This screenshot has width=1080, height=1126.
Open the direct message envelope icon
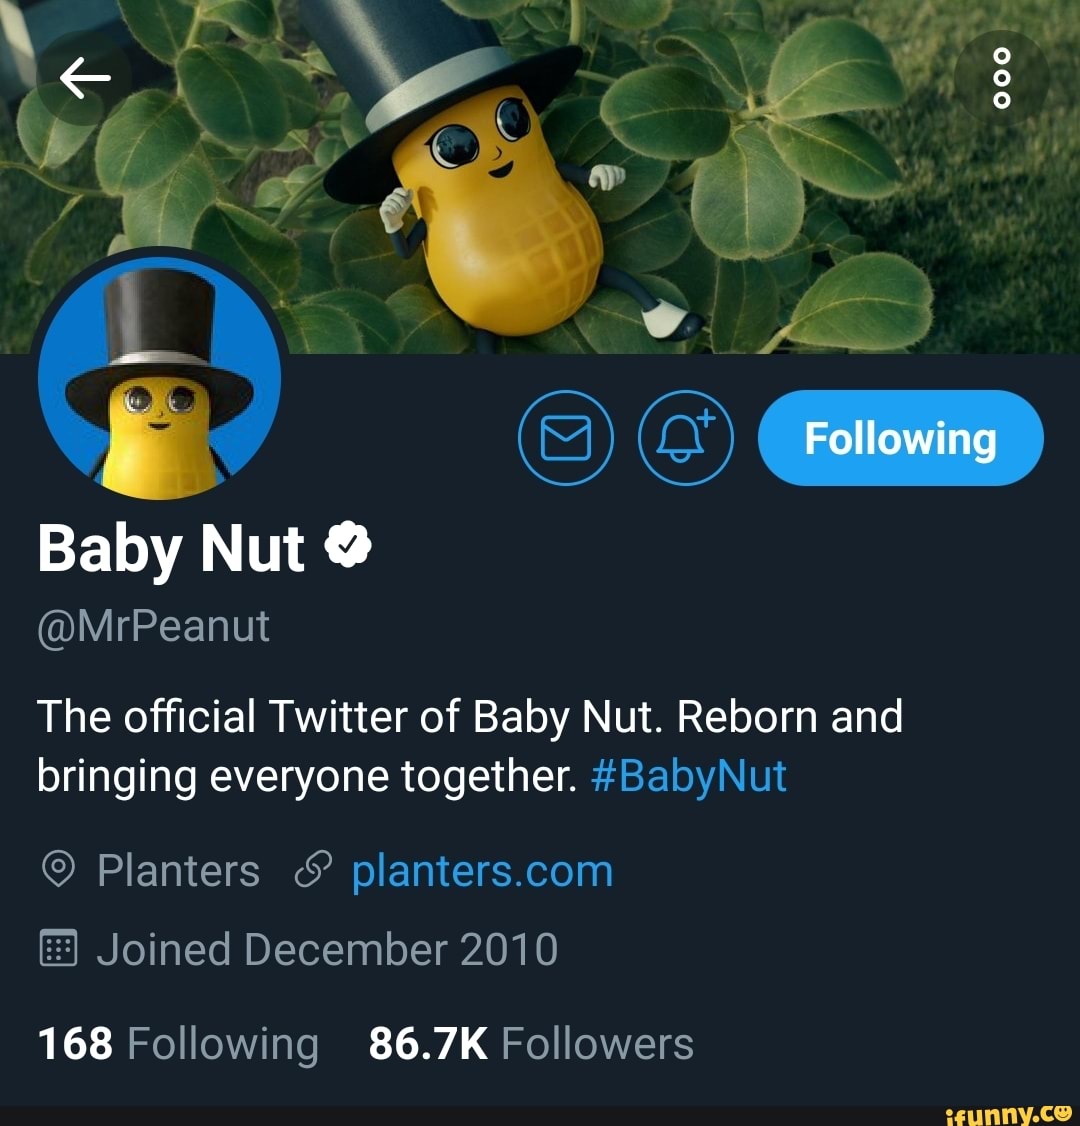566,437
